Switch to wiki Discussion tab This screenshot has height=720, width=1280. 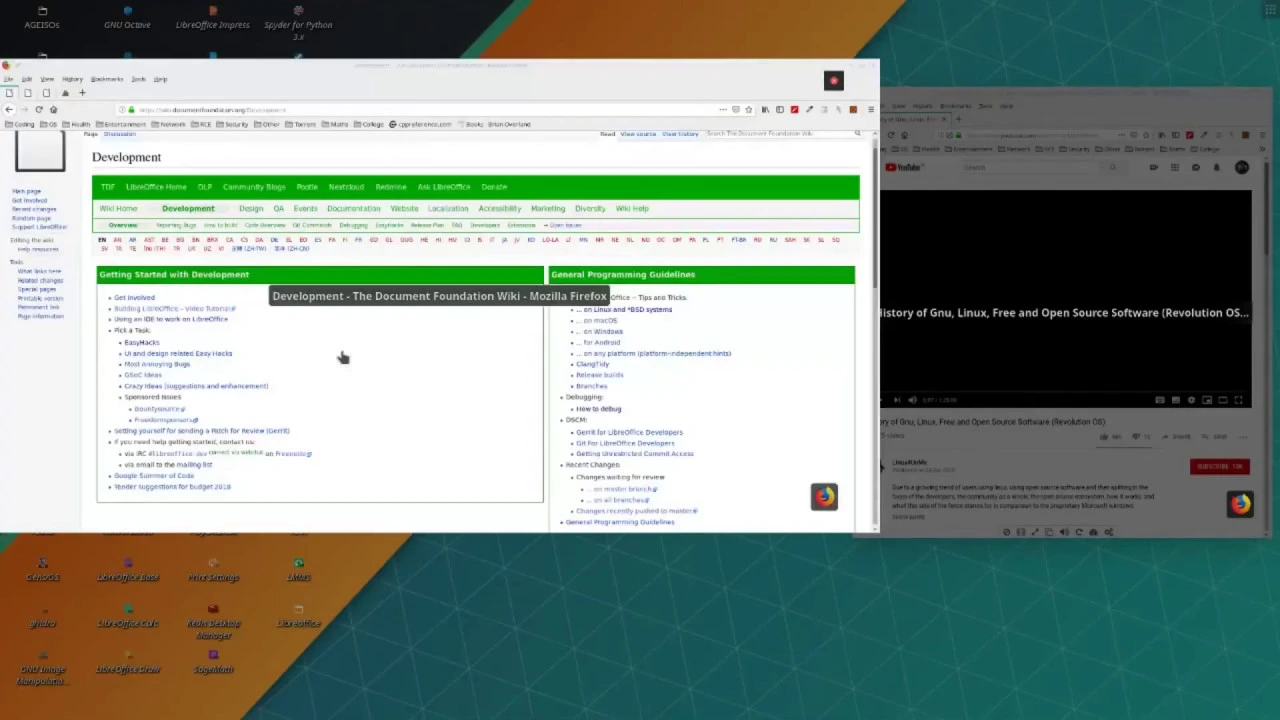pos(119,134)
